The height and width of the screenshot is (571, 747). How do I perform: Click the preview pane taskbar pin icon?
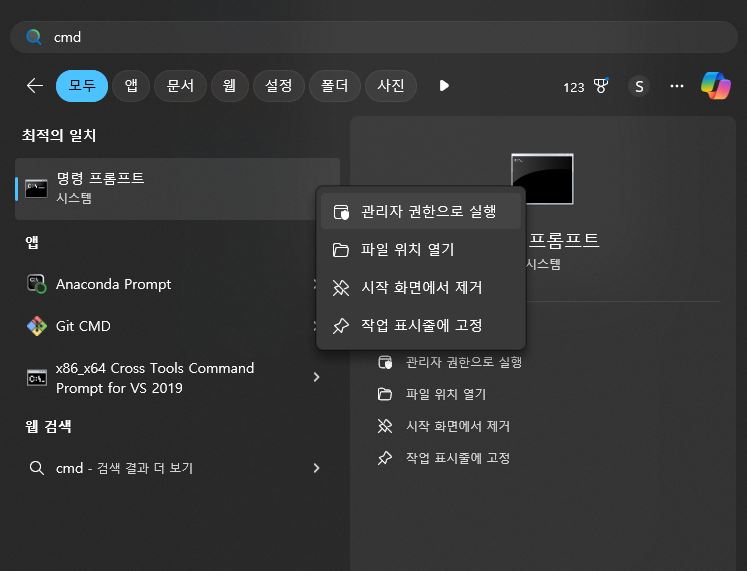(x=385, y=458)
